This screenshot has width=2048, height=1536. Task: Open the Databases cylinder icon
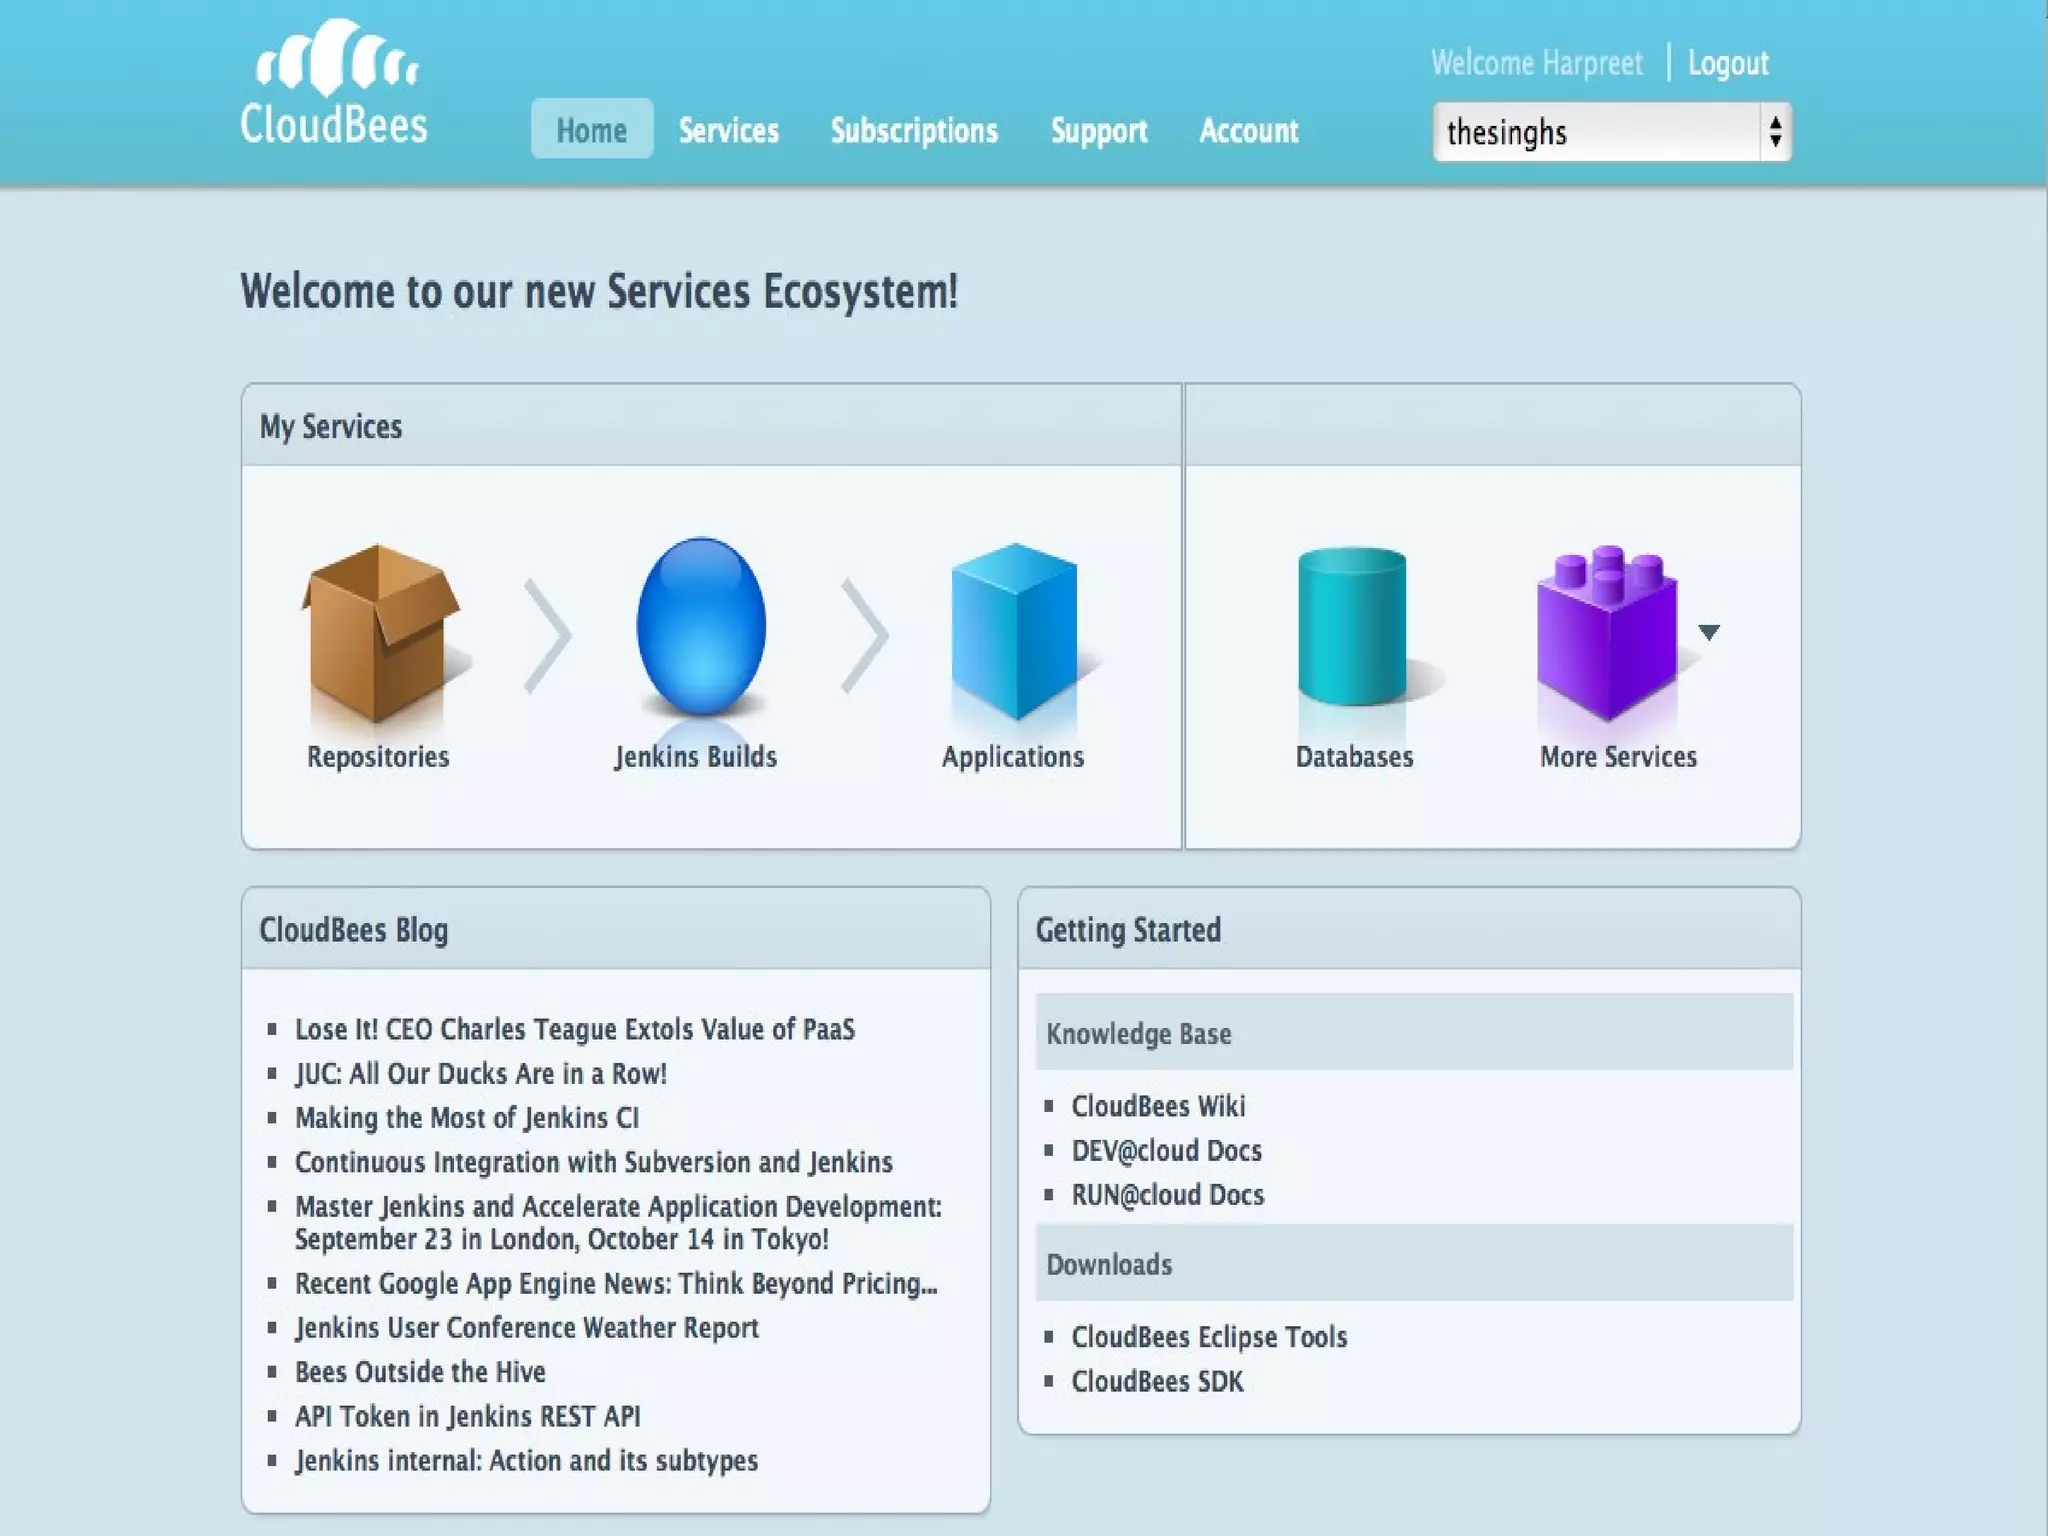coord(1352,627)
